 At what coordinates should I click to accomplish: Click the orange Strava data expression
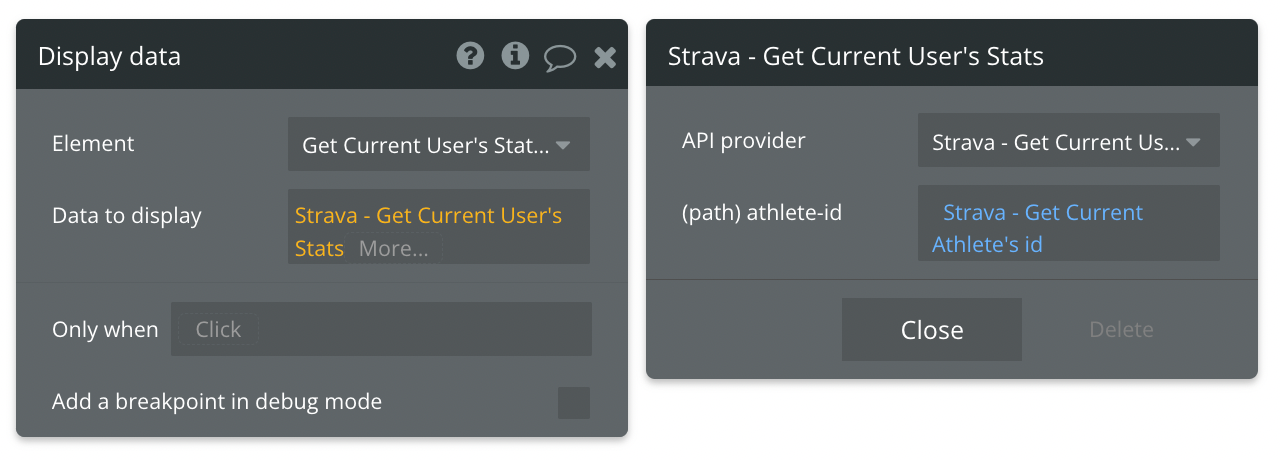coord(428,216)
